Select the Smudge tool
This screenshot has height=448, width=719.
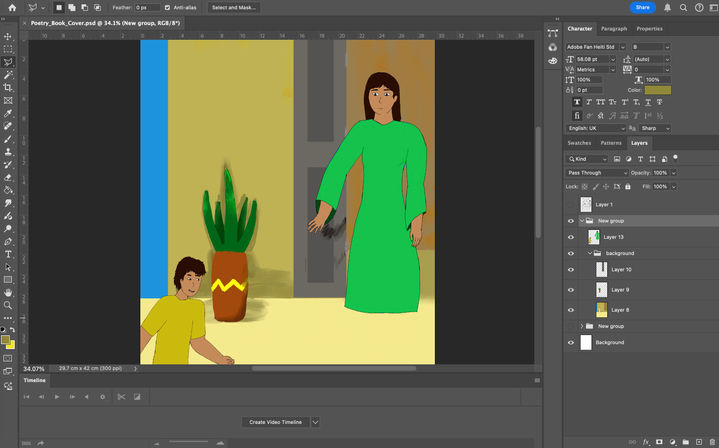click(x=8, y=203)
